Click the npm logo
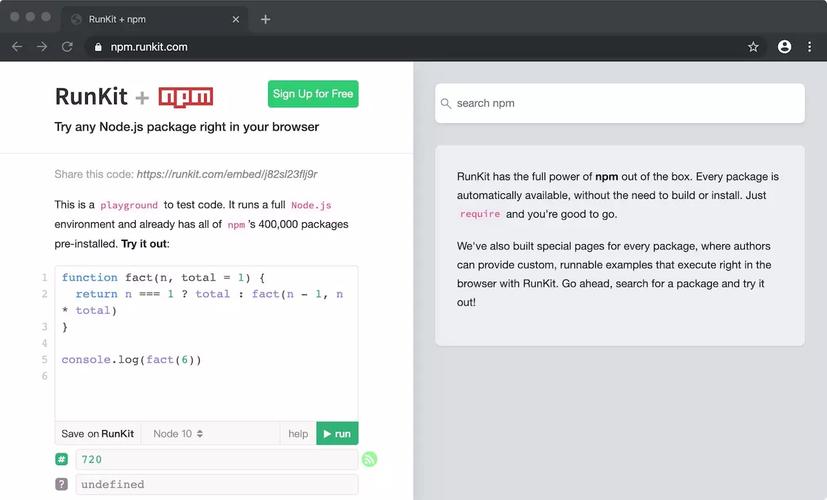 click(x=185, y=96)
